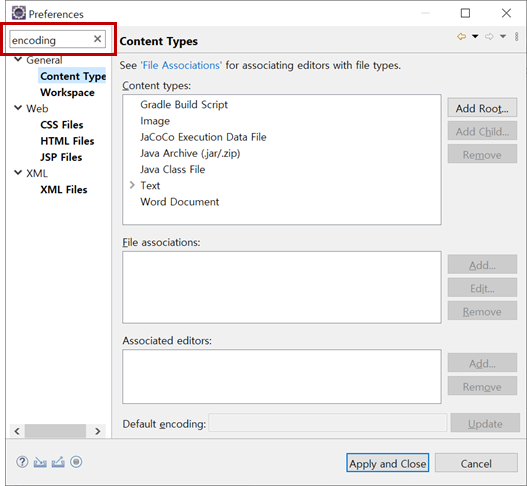
Task: Click the forward navigation arrow
Action: (x=489, y=36)
